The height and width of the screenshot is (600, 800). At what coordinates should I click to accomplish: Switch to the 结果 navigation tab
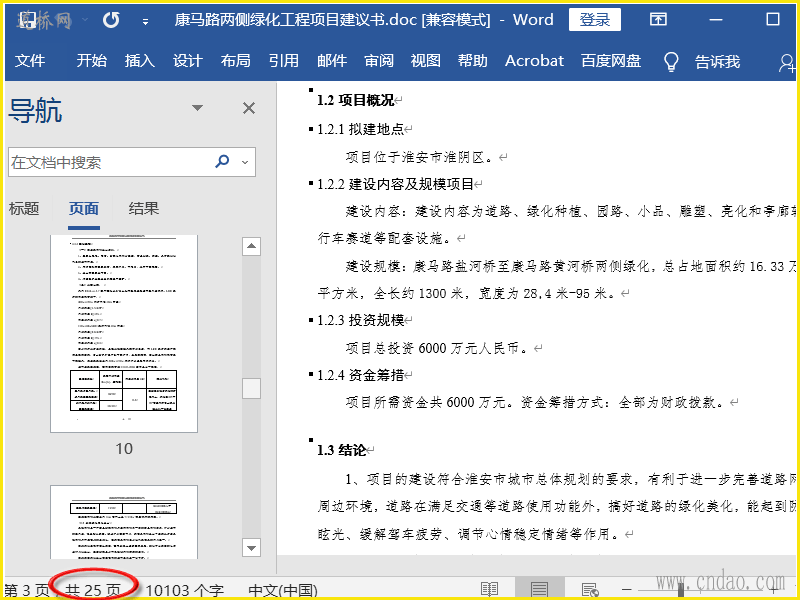tap(144, 208)
